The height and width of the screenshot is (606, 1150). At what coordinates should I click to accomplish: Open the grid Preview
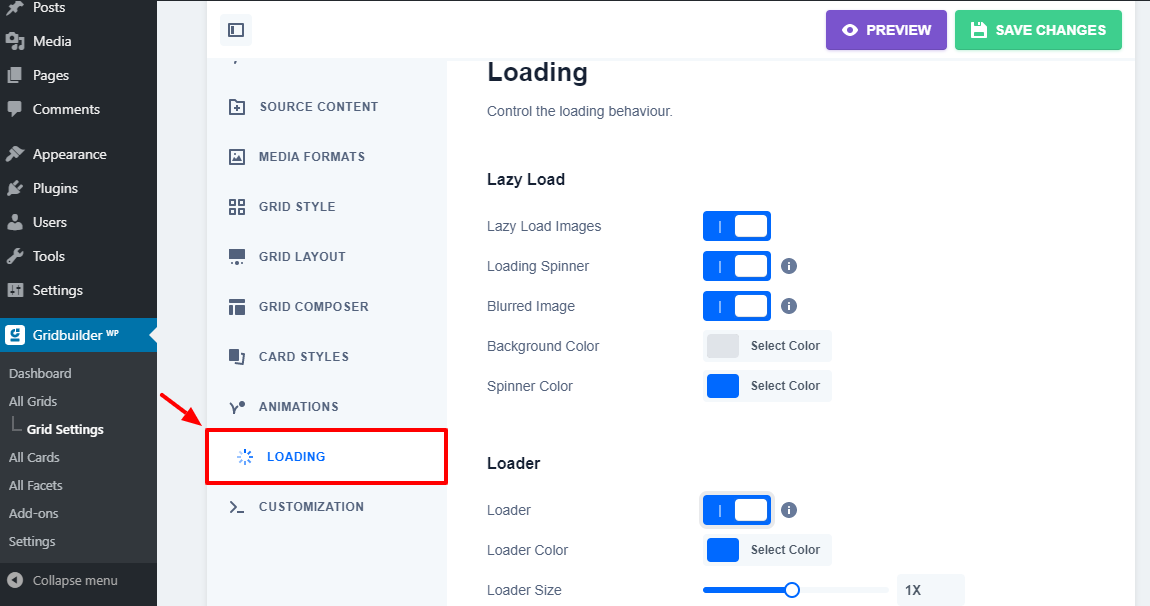tap(886, 30)
